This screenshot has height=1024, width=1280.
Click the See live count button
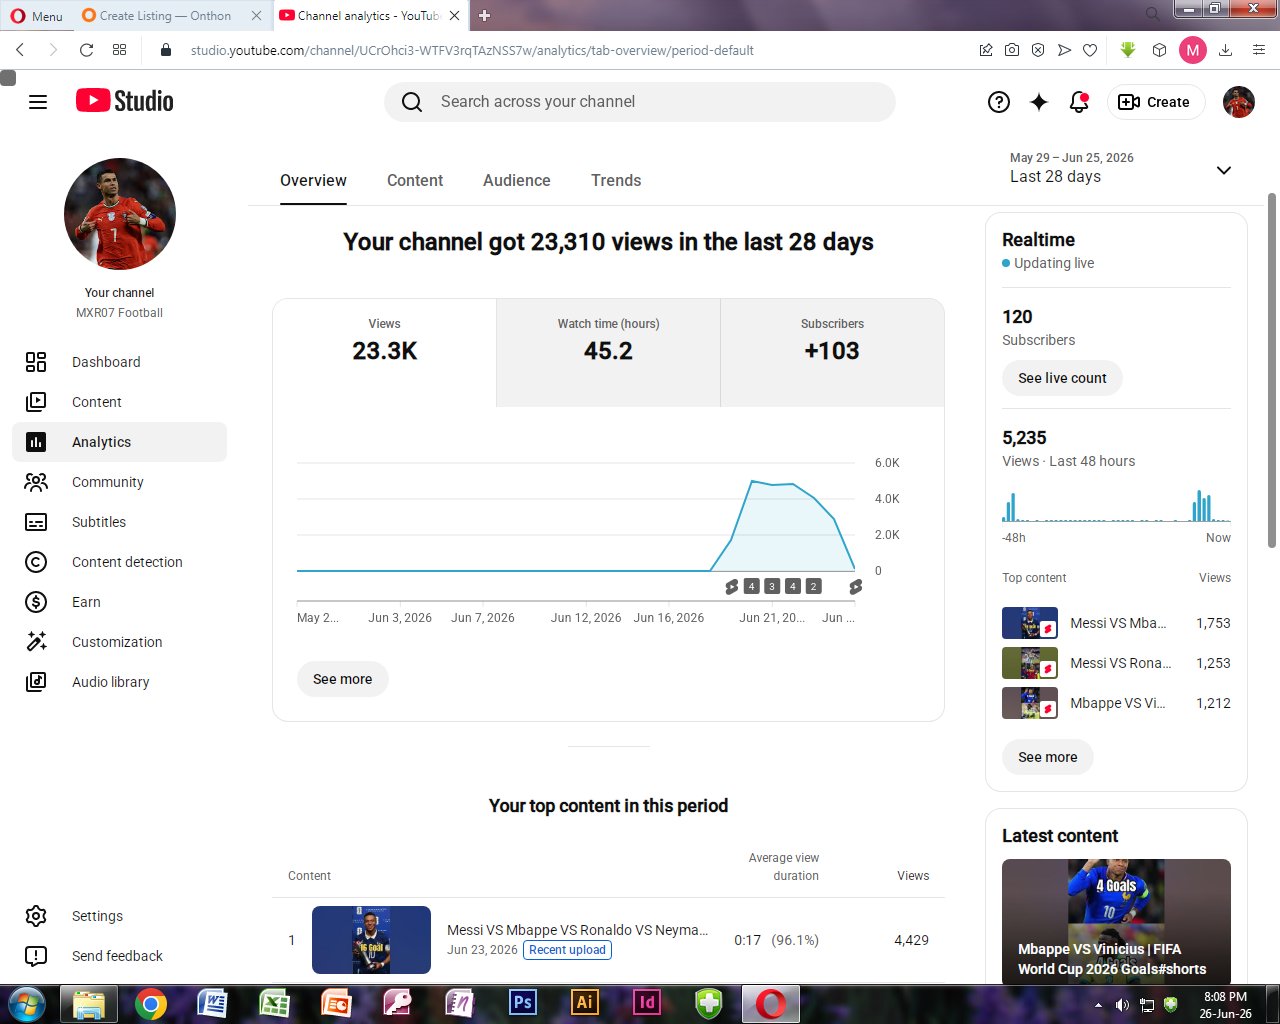coord(1062,378)
